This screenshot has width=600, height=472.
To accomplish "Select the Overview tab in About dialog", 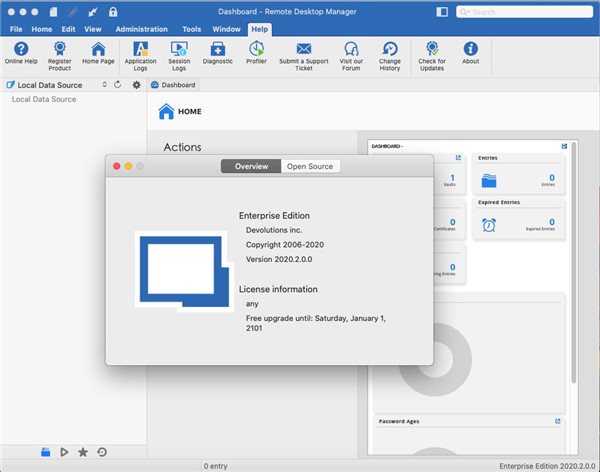I will tap(251, 166).
